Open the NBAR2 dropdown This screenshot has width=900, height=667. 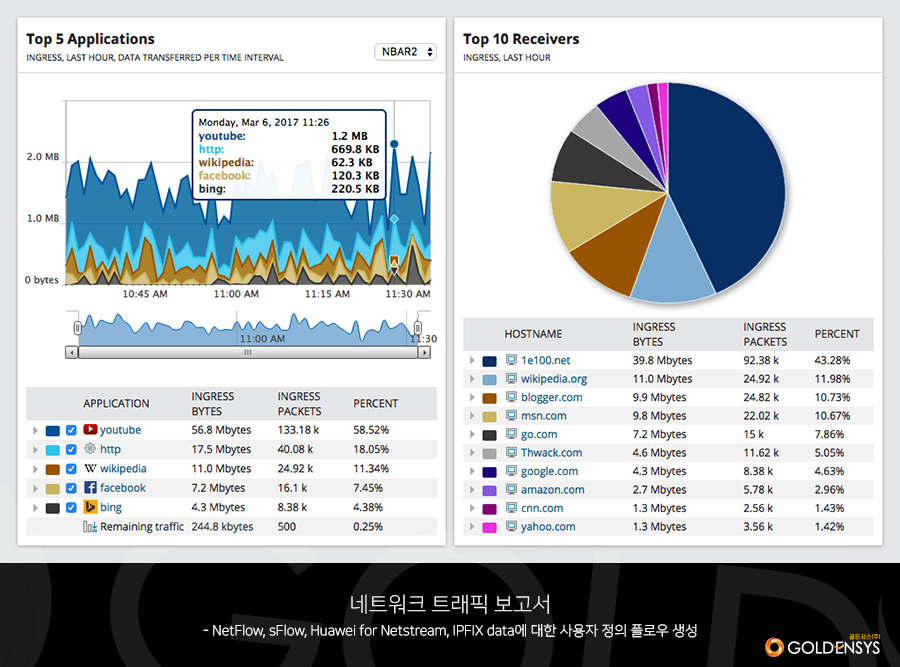point(405,52)
